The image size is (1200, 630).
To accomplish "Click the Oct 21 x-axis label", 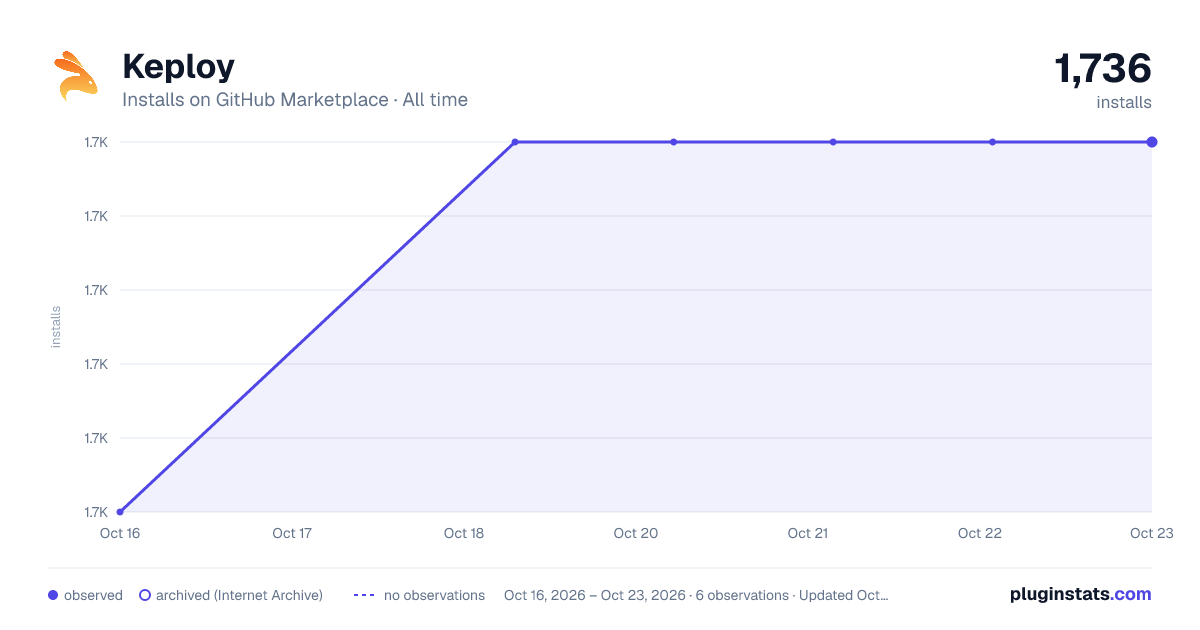I will [807, 533].
